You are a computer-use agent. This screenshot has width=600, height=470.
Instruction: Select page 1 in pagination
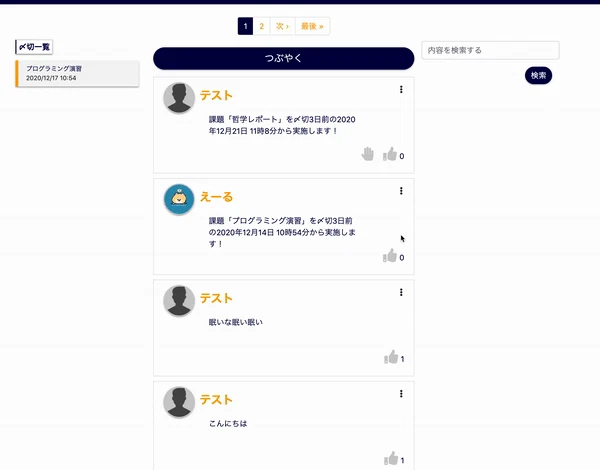[x=245, y=26]
